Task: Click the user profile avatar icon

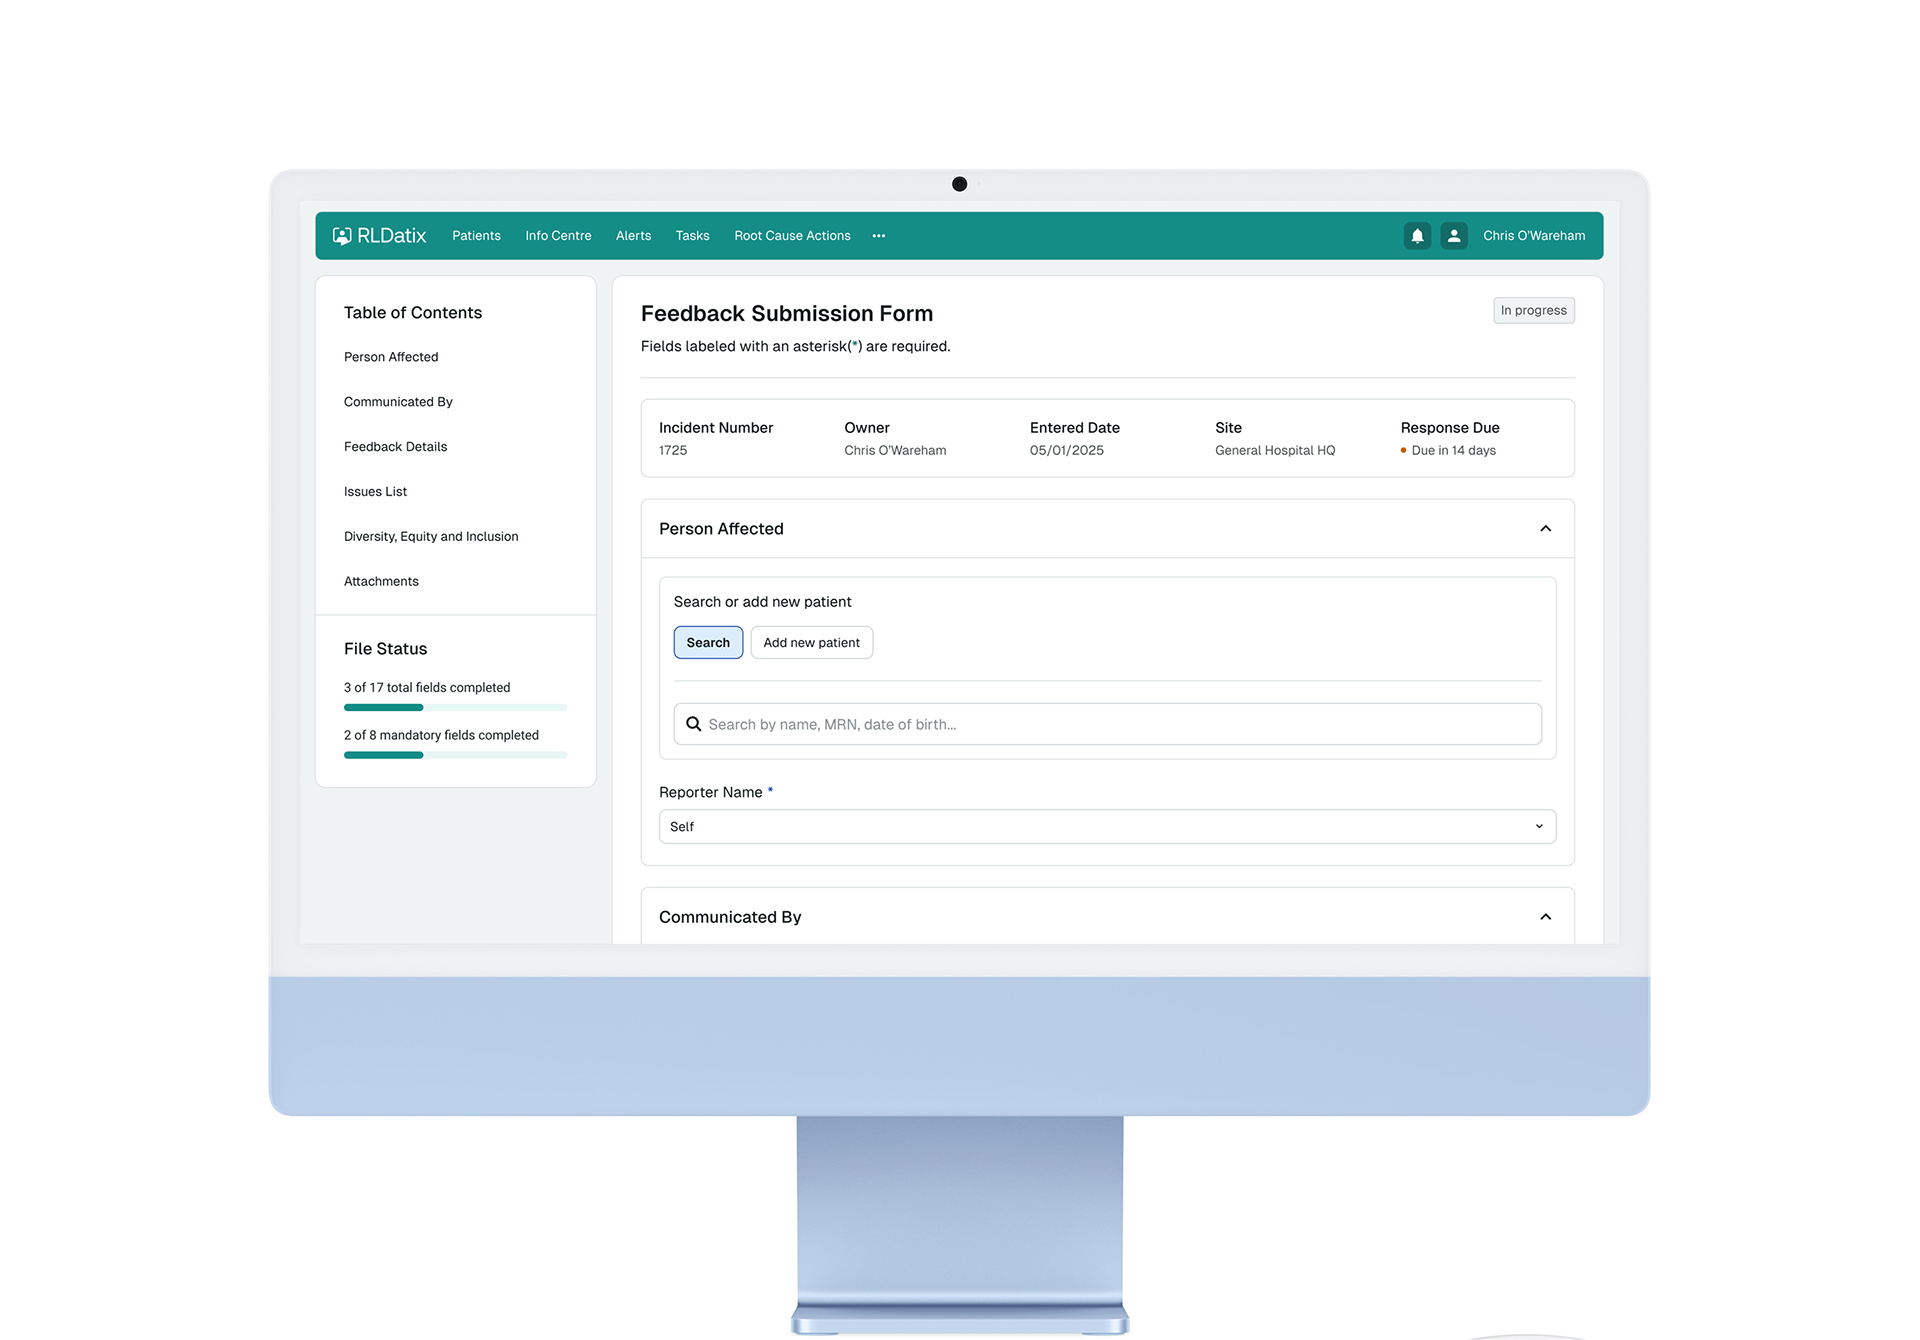Action: [x=1454, y=236]
